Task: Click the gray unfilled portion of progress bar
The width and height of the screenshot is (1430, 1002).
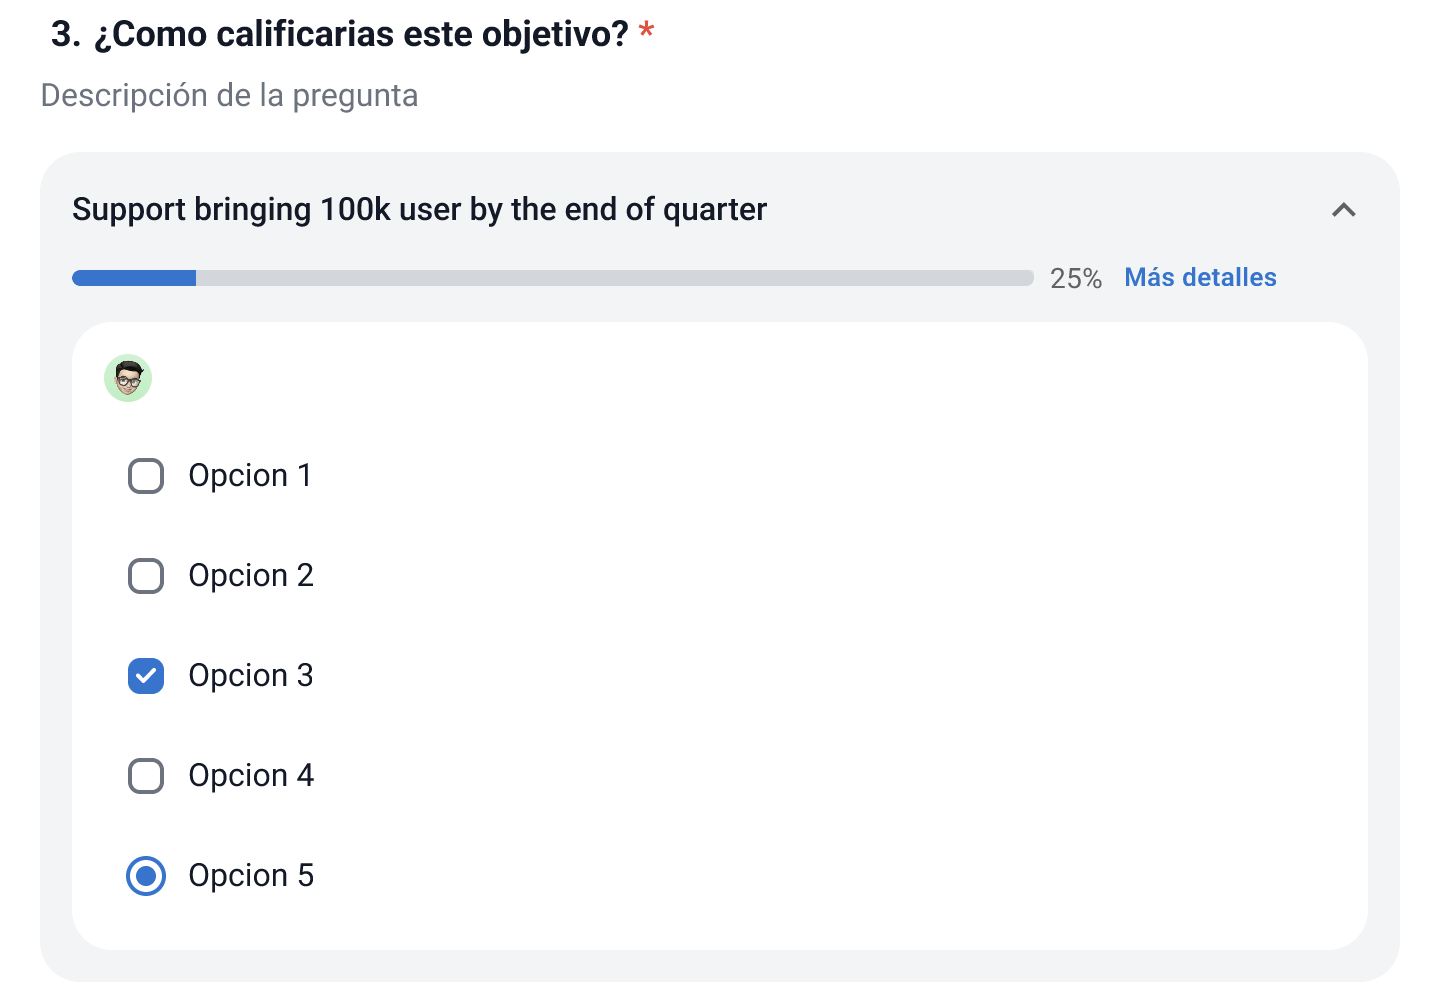Action: tap(615, 278)
